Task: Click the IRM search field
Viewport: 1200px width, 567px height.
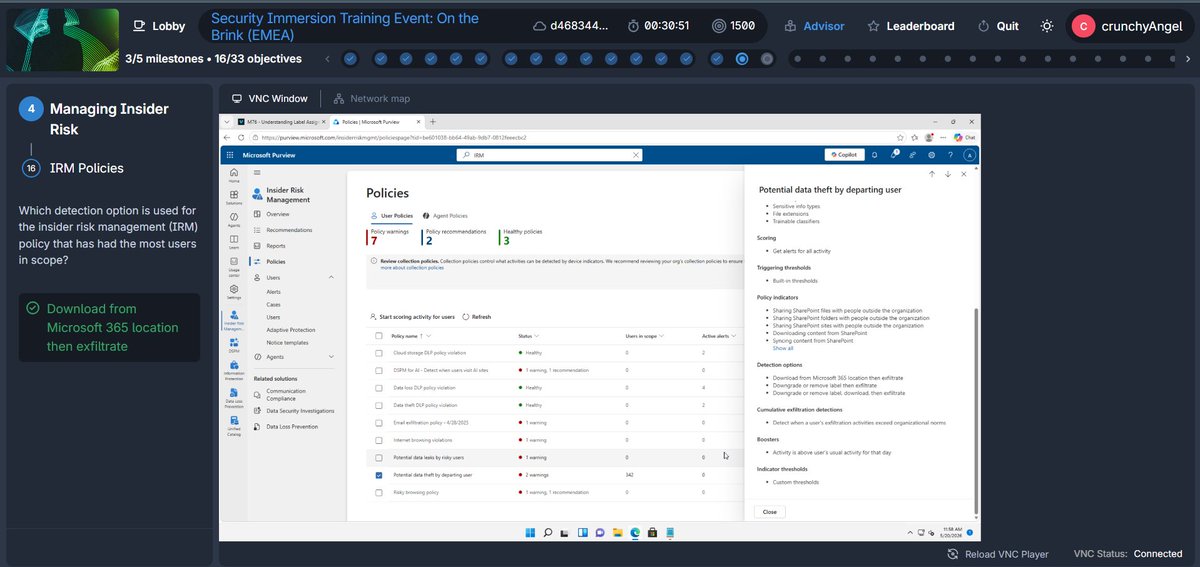Action: tap(548, 155)
